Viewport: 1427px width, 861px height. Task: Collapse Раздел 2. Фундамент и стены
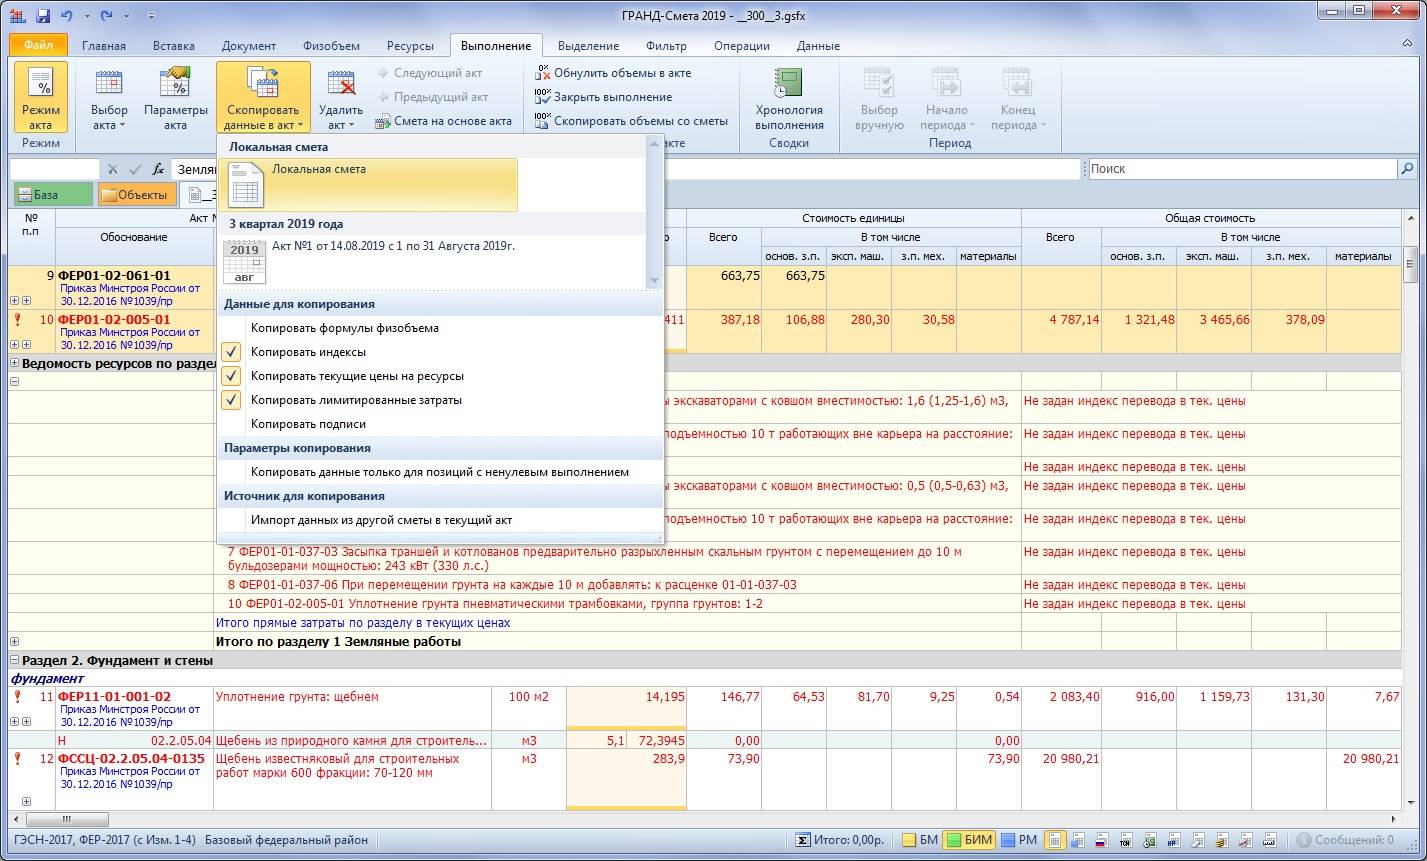coord(15,660)
